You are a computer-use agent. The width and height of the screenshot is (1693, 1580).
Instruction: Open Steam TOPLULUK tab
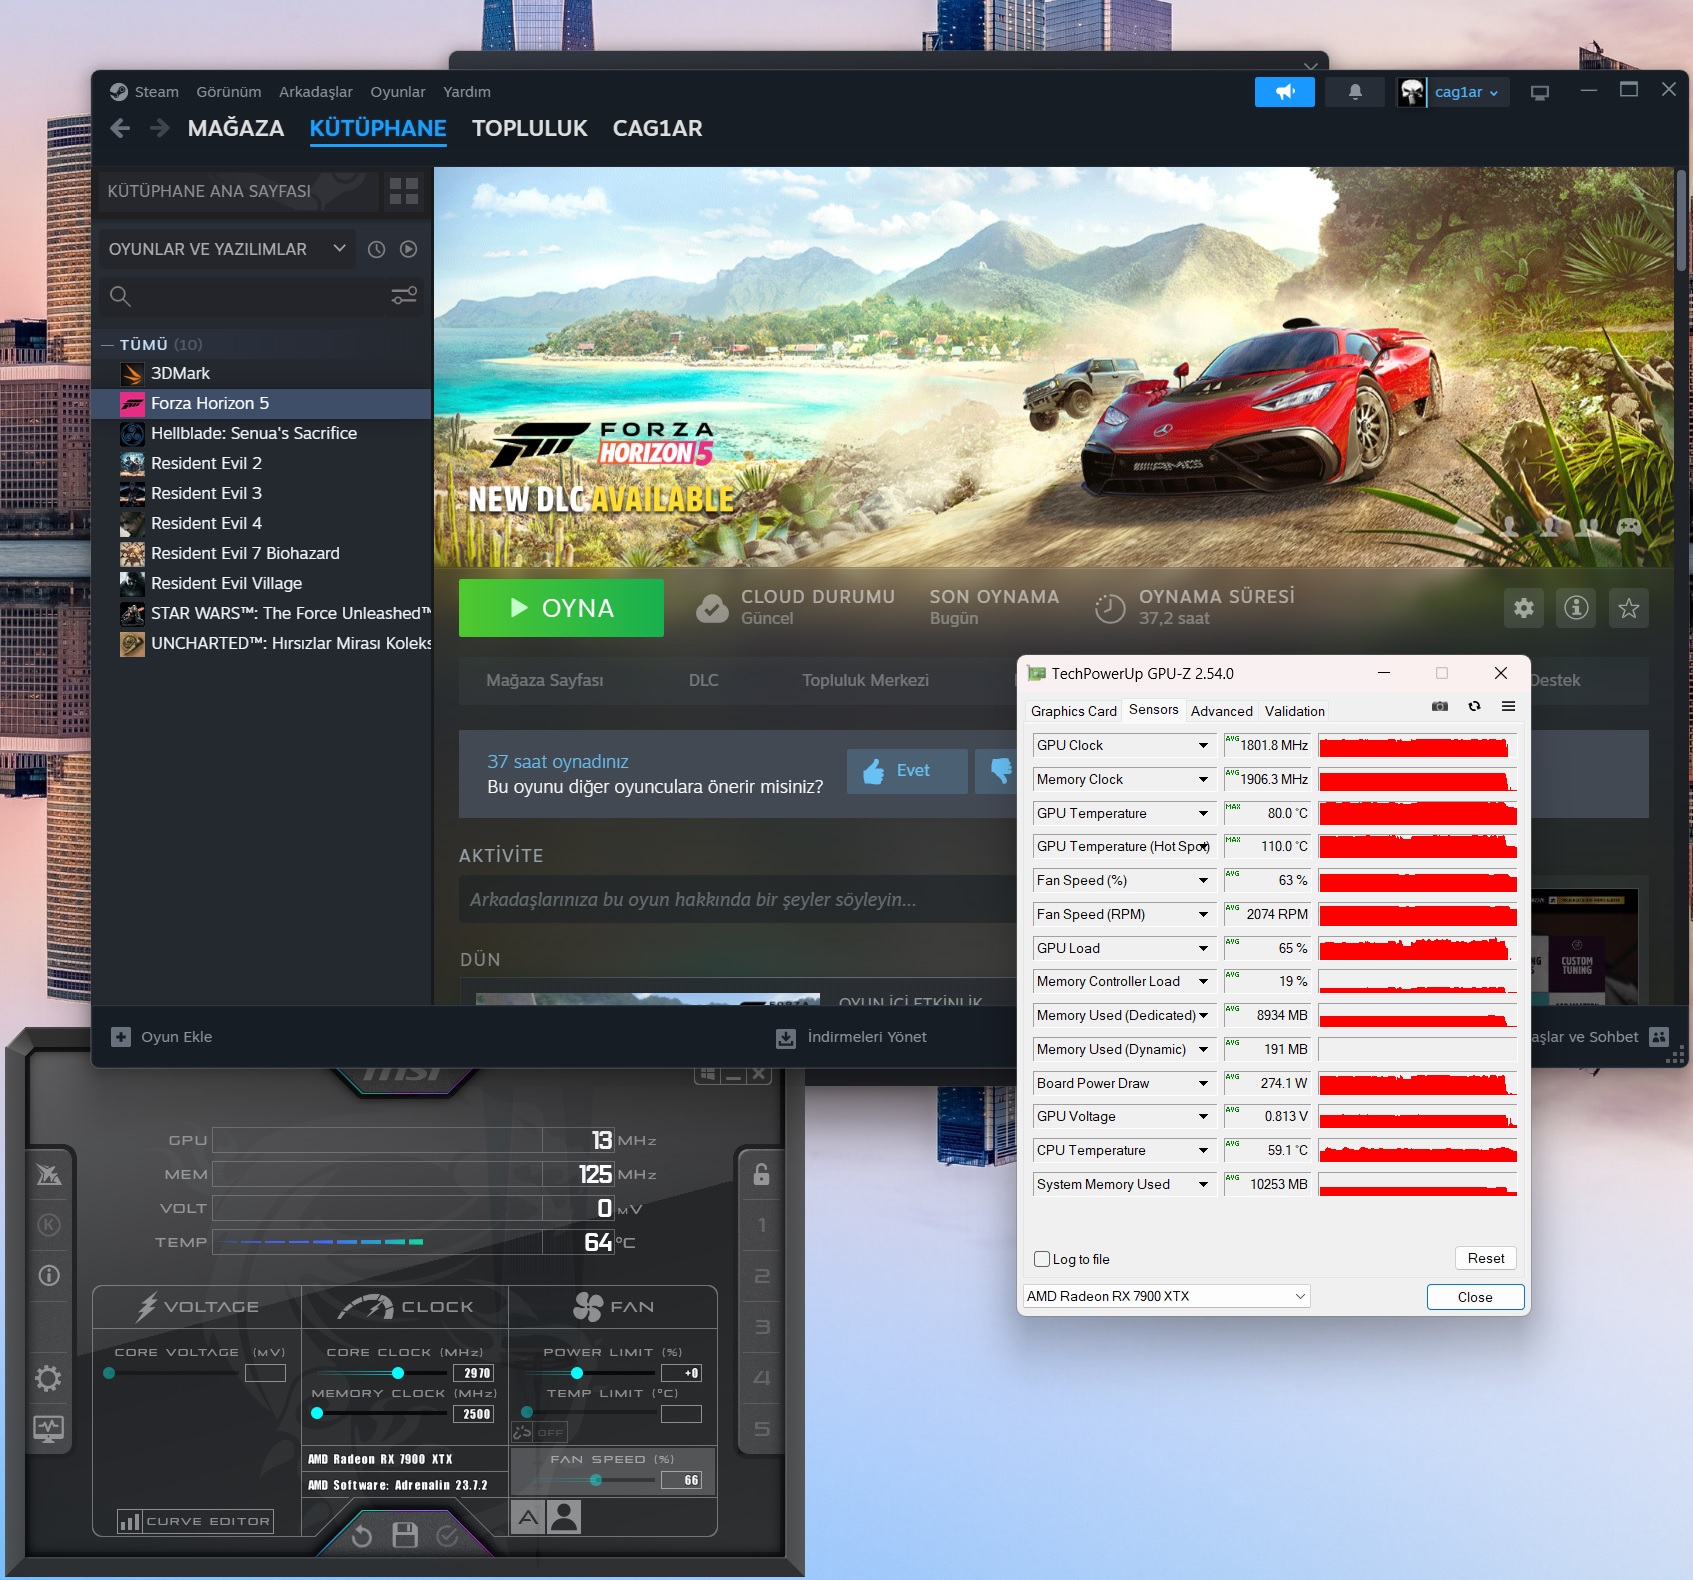tap(529, 128)
